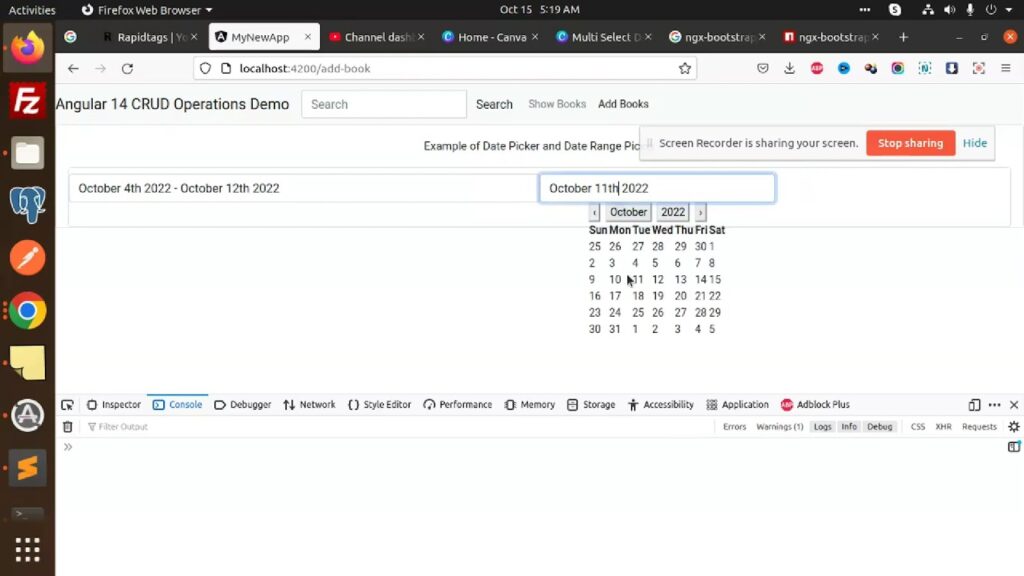The width and height of the screenshot is (1024, 576).
Task: Go to previous month in datepicker
Action: 594,212
